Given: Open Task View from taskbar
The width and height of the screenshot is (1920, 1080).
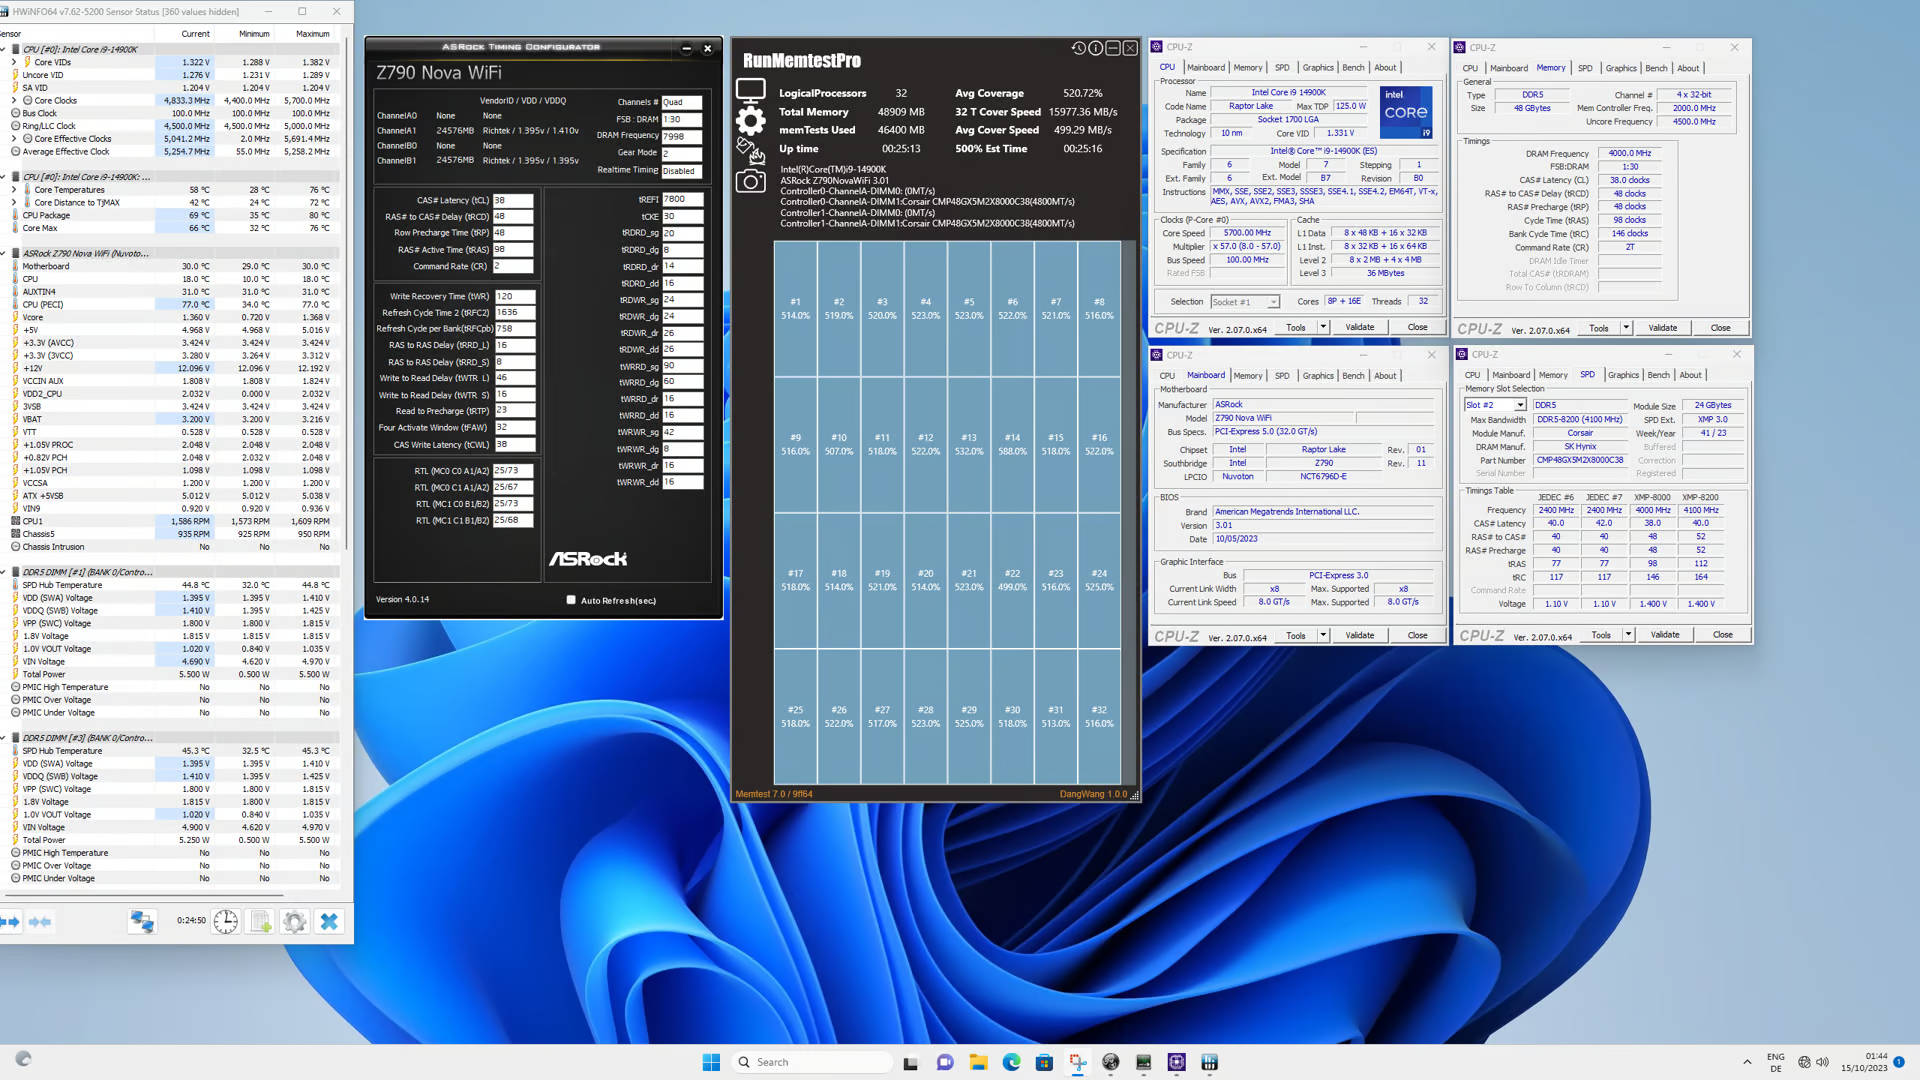Looking at the screenshot, I should click(910, 1062).
